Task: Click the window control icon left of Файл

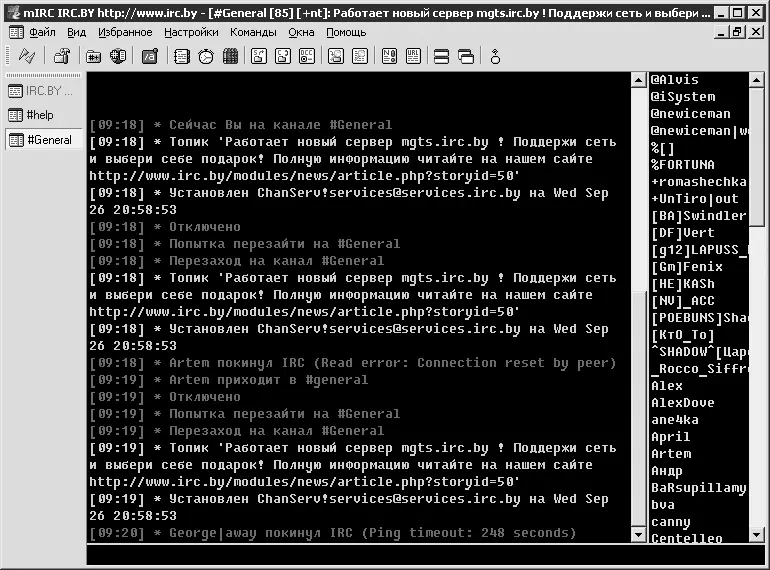Action: [x=16, y=32]
